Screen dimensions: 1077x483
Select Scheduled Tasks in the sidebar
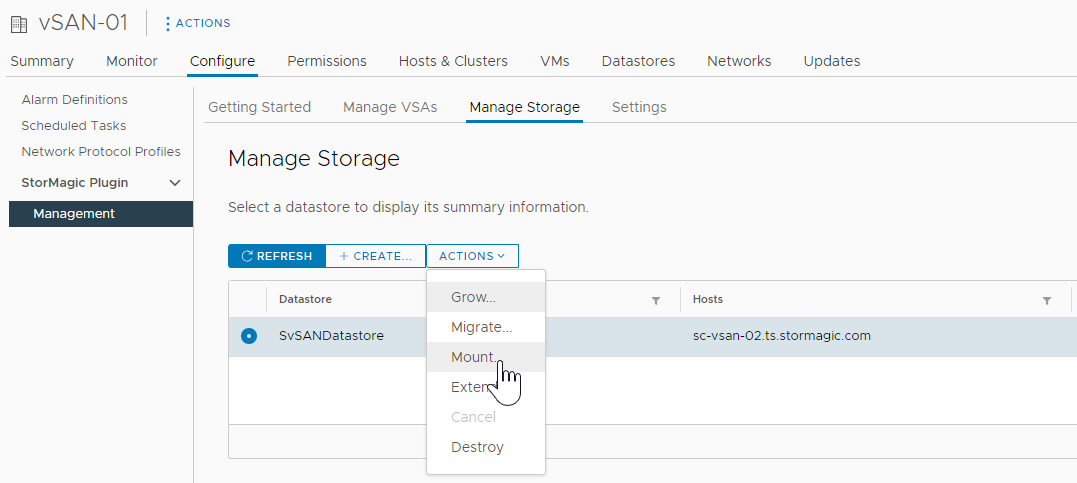click(73, 126)
